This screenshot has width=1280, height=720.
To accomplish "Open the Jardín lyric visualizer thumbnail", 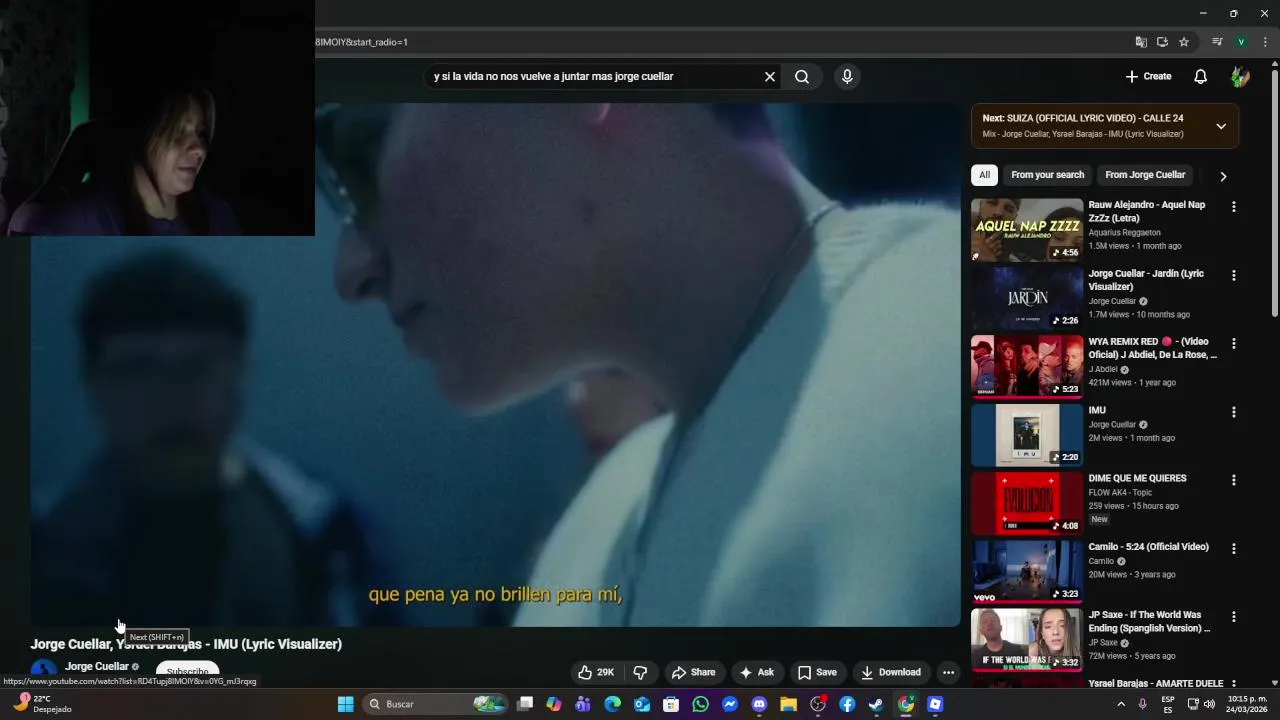I will pyautogui.click(x=1027, y=298).
